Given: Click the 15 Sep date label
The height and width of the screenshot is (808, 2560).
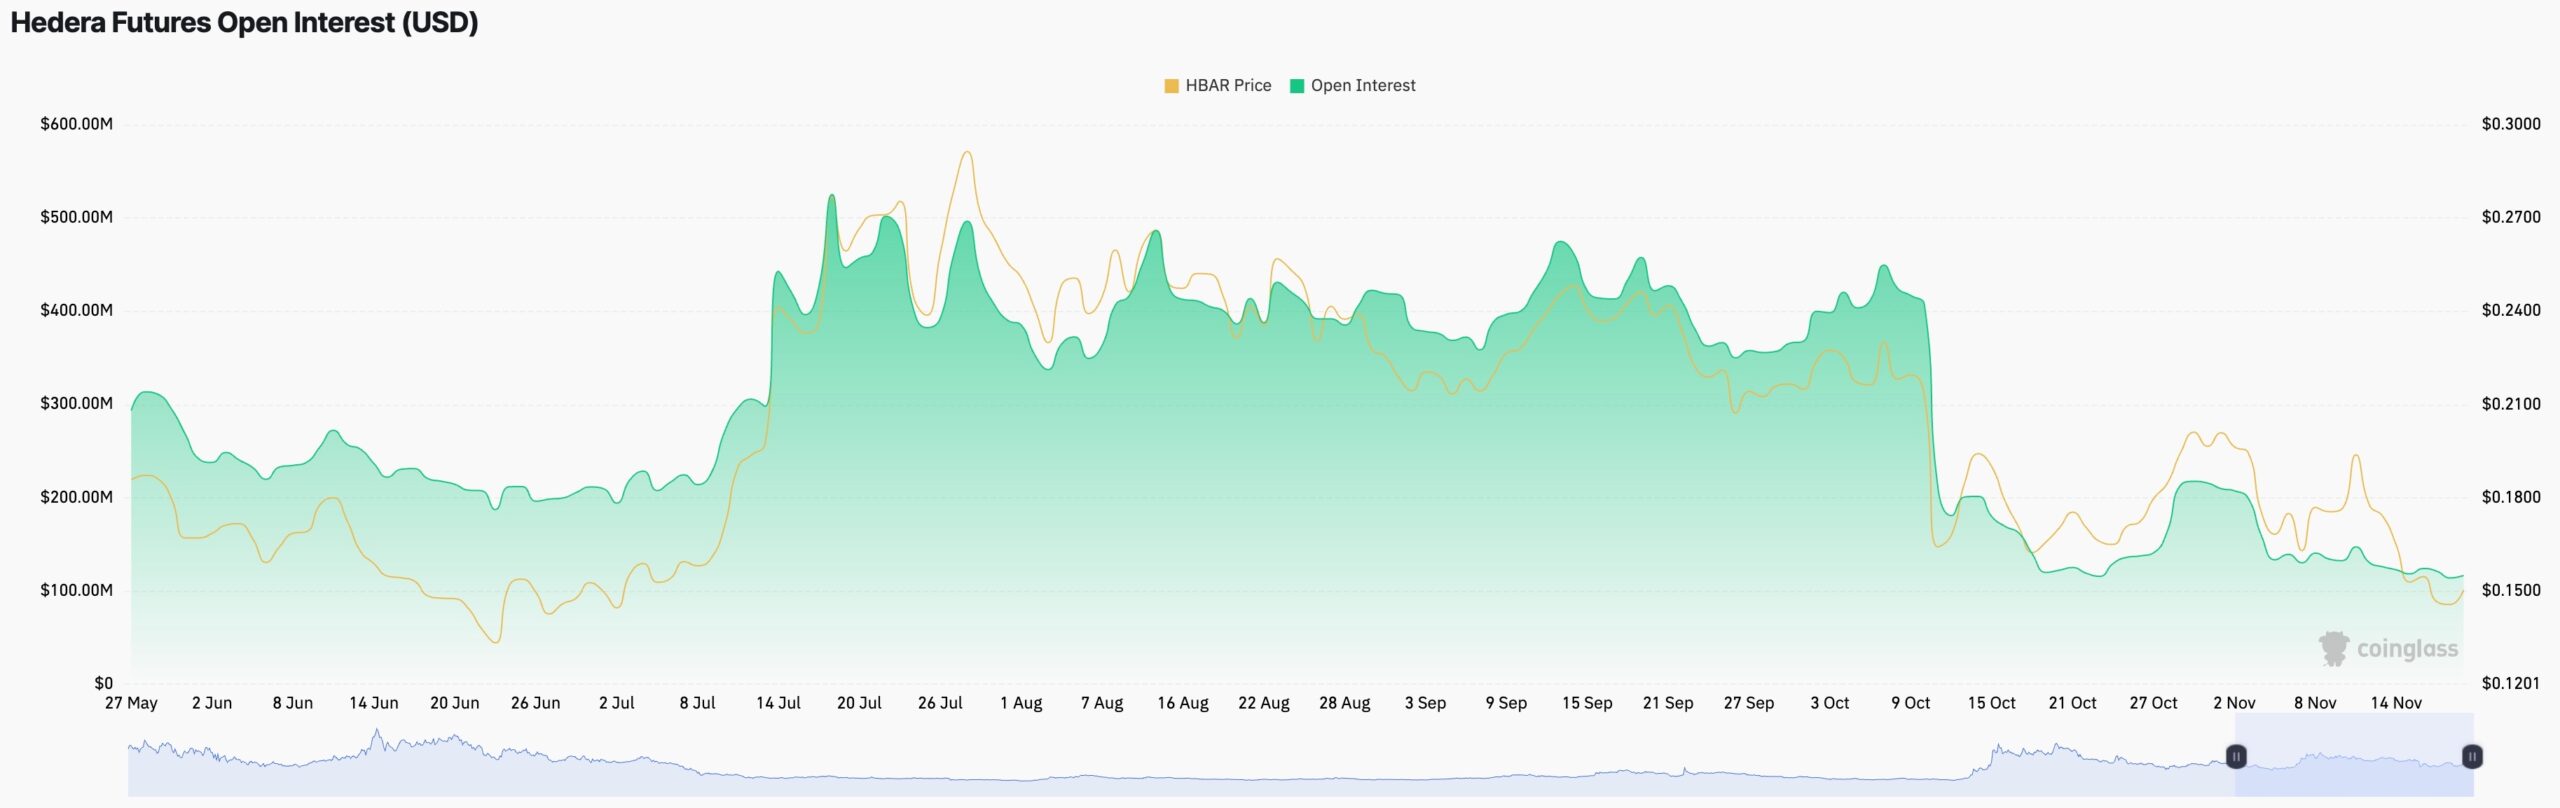Looking at the screenshot, I should coord(1587,703).
